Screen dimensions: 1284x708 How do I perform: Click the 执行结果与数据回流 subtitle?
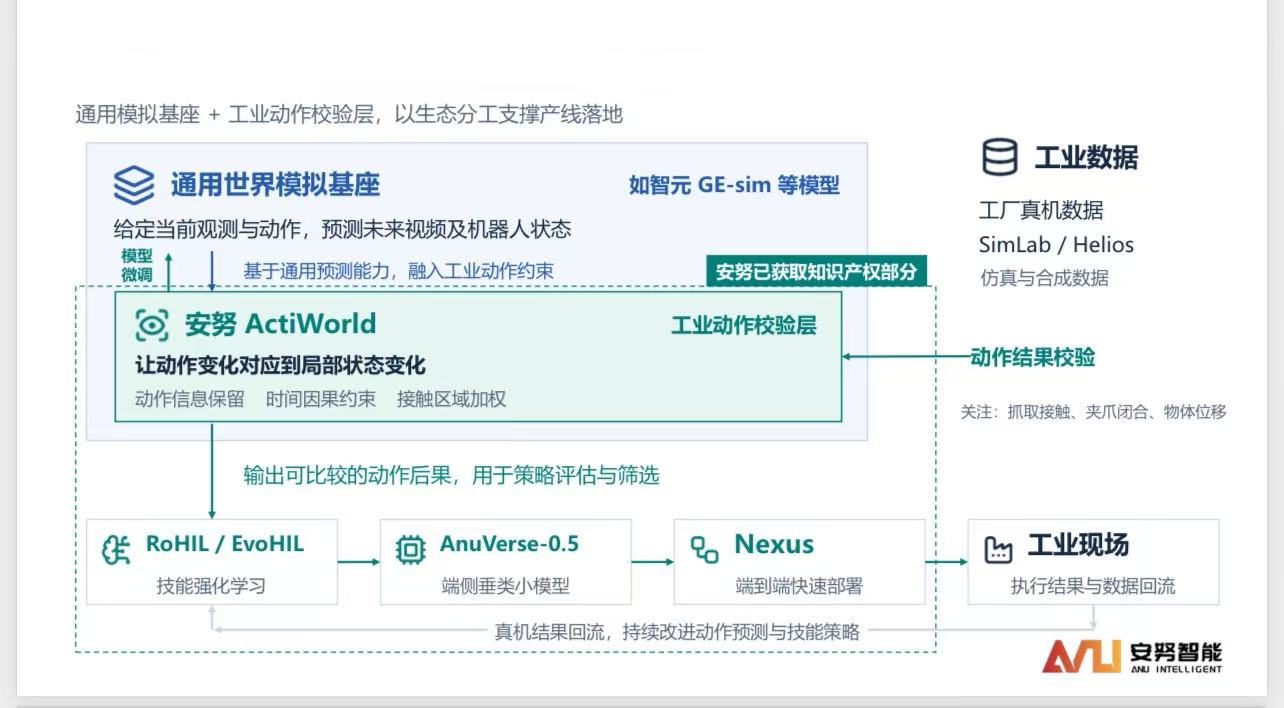[1093, 586]
